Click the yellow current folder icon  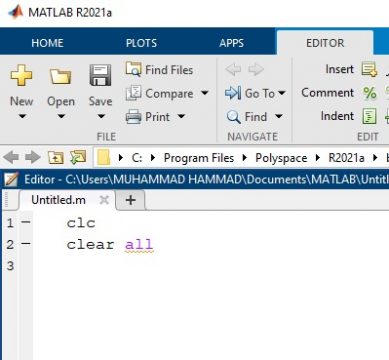(104, 157)
